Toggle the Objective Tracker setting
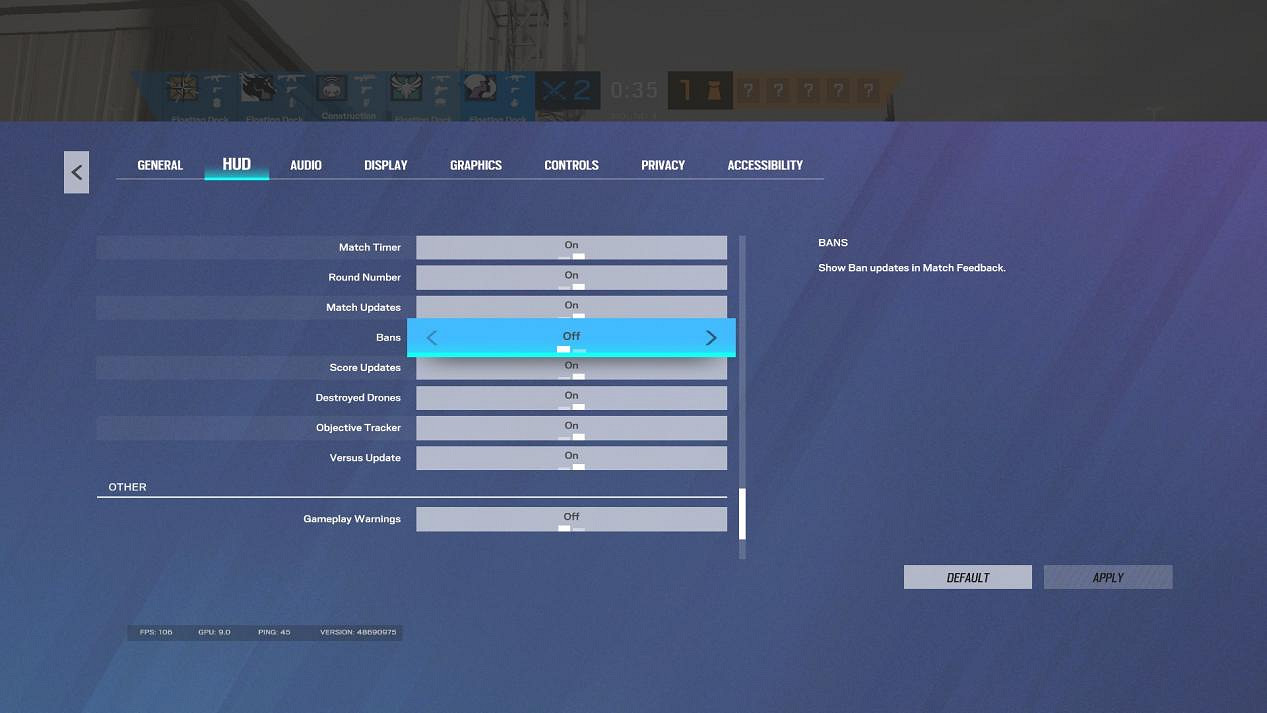 pyautogui.click(x=571, y=428)
